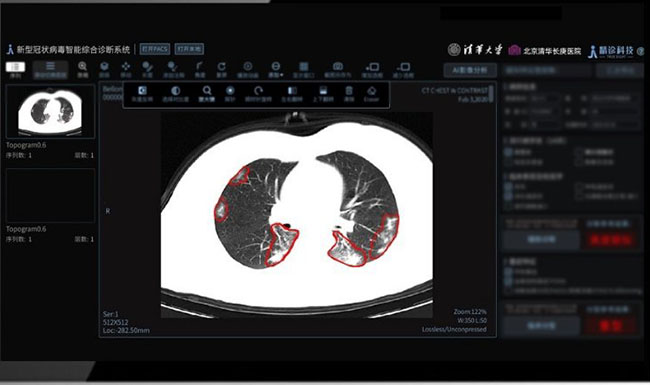Select the magnifier zoom tool in top toolbar
Image resolution: width=650 pixels, height=385 pixels.
82,69
